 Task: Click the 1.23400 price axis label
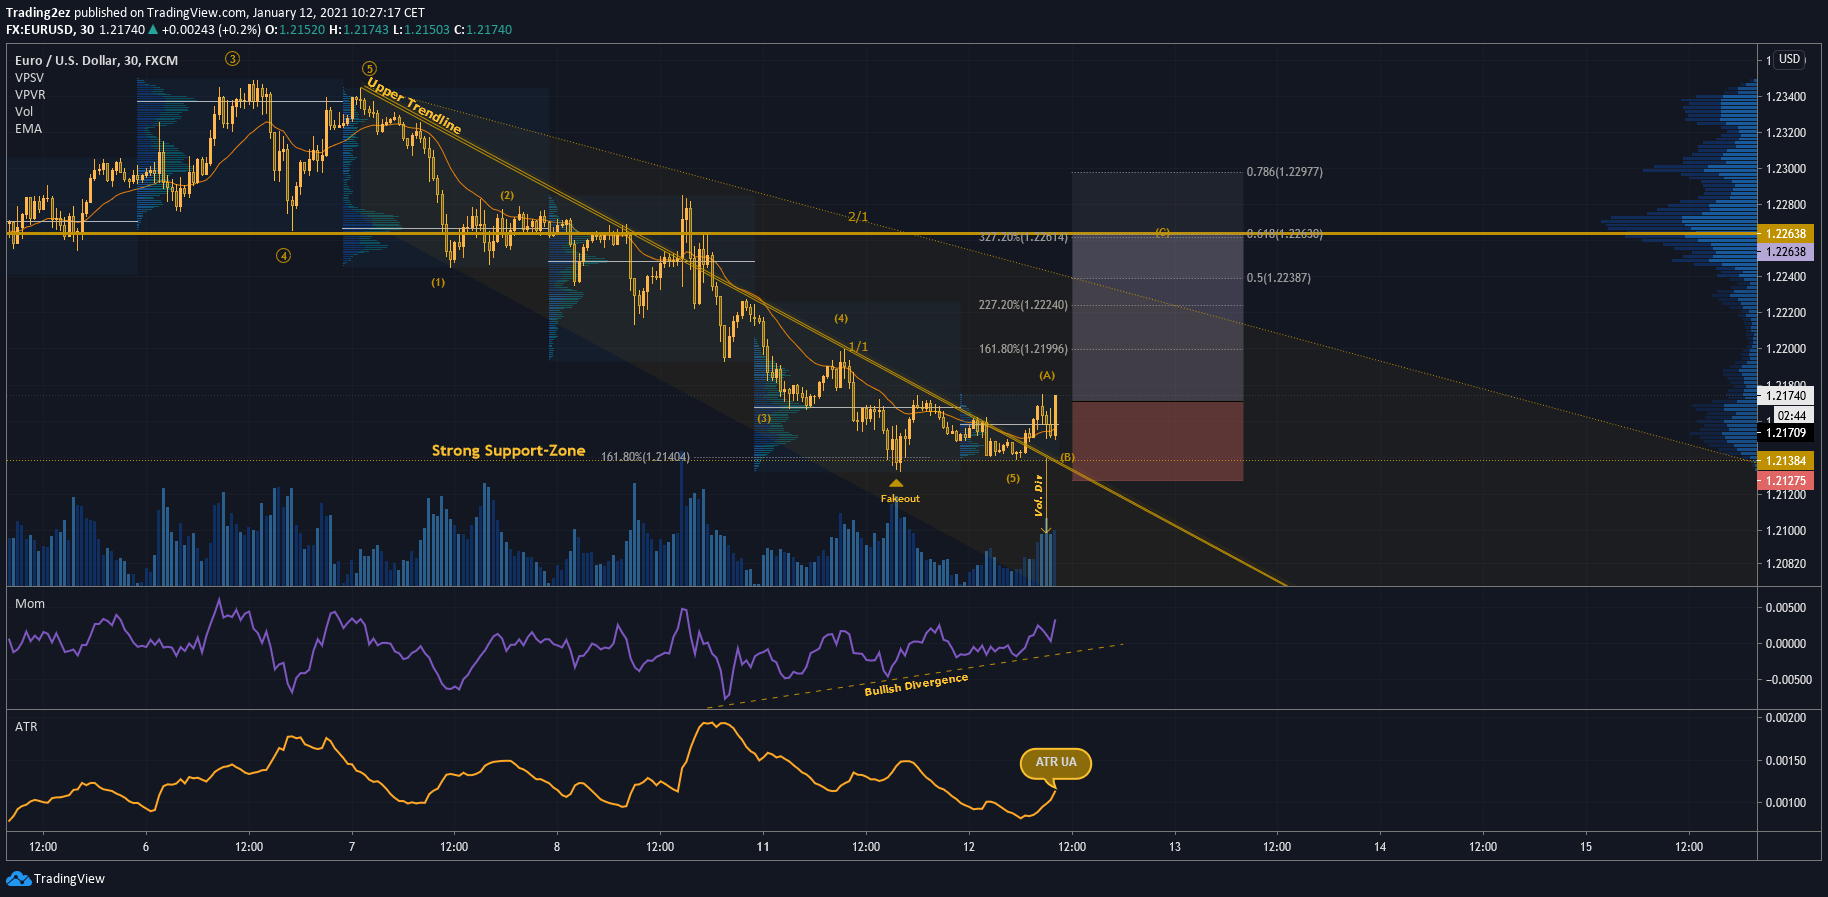pos(1786,97)
